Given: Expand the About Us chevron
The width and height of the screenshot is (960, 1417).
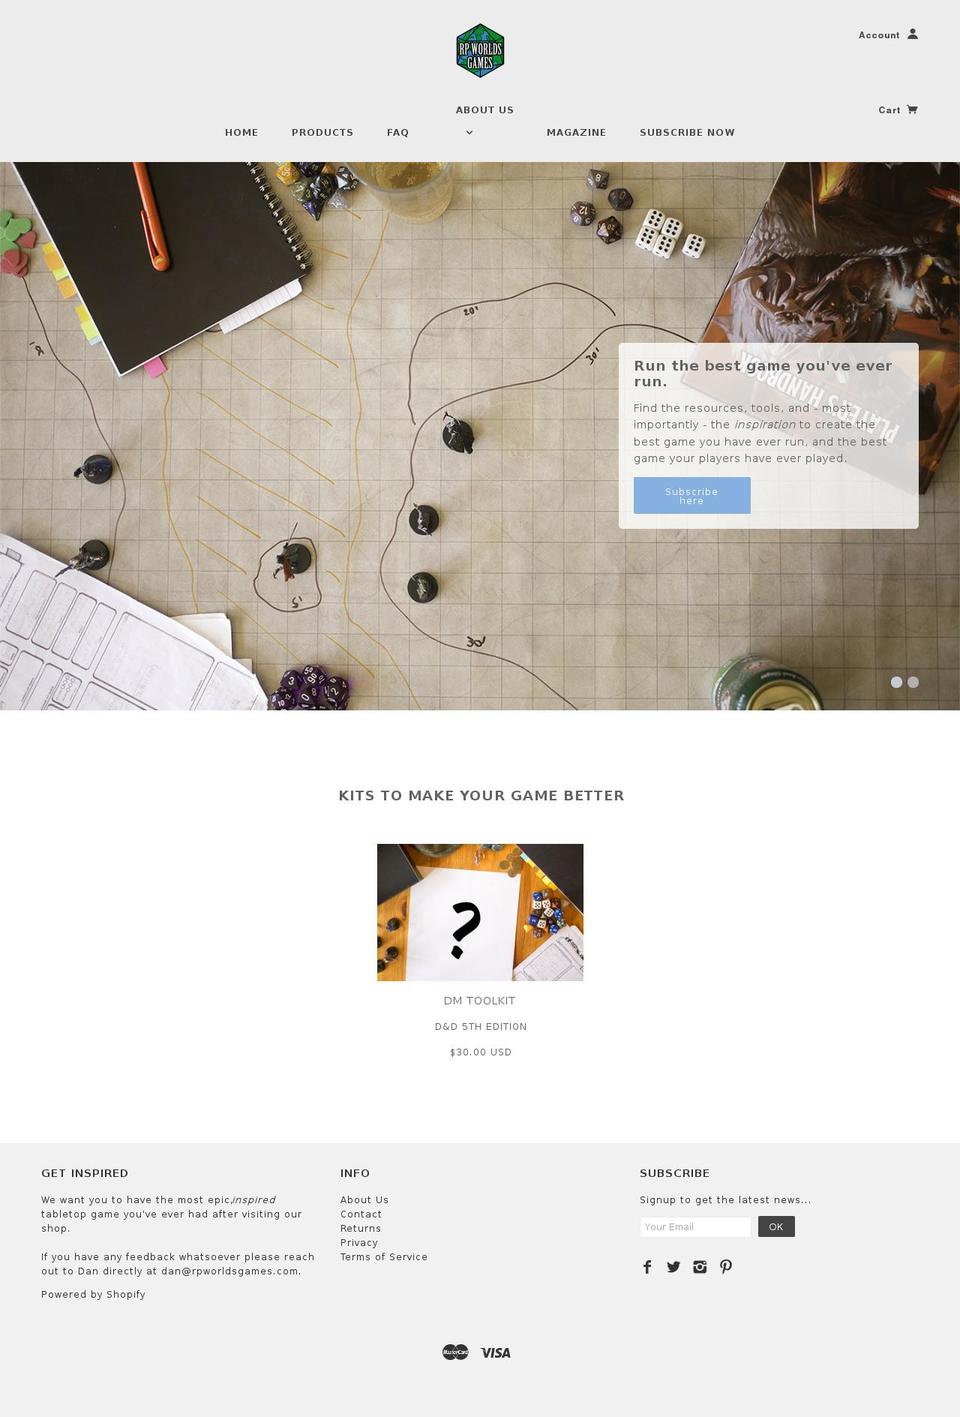Looking at the screenshot, I should point(469,132).
